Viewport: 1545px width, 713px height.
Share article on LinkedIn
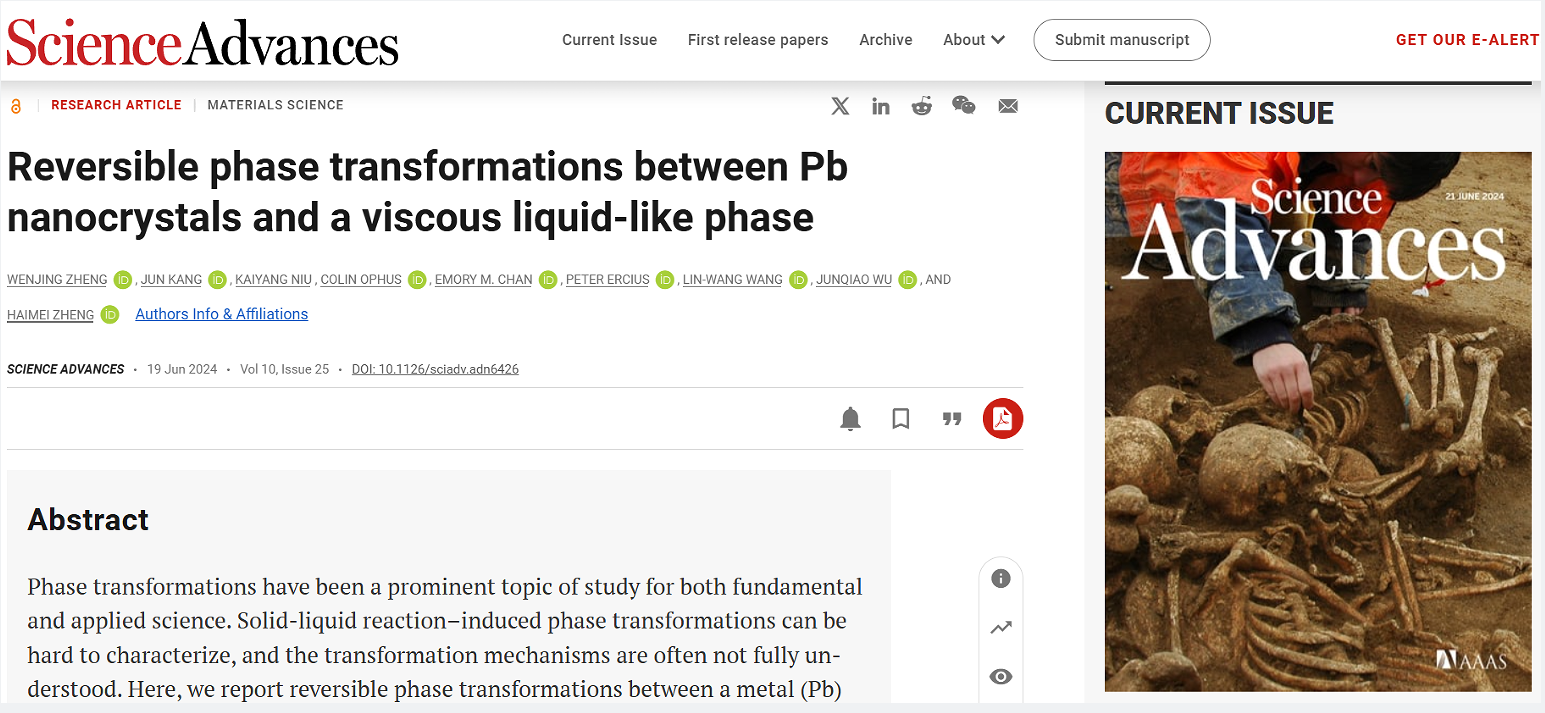coord(880,106)
